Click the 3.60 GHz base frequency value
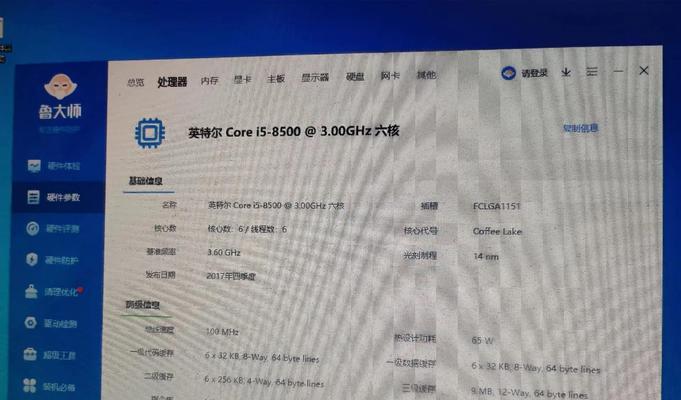Screen dimensions: 681x400 point(224,252)
